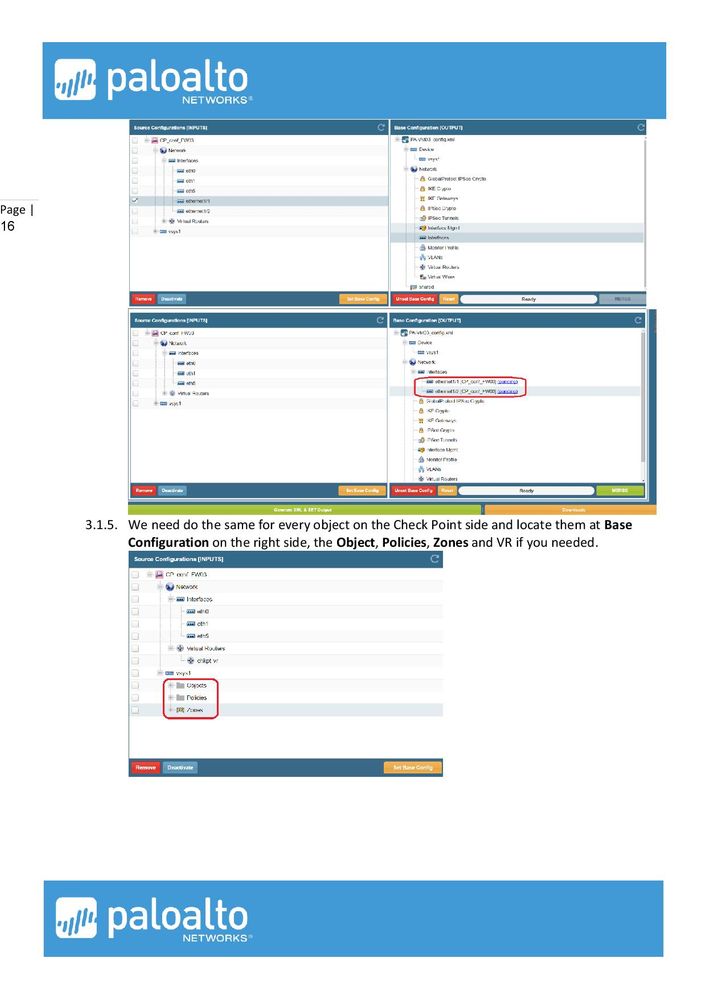Click Unset Base Config beside green MERGE
The height and width of the screenshot is (999, 706).
coord(414,491)
